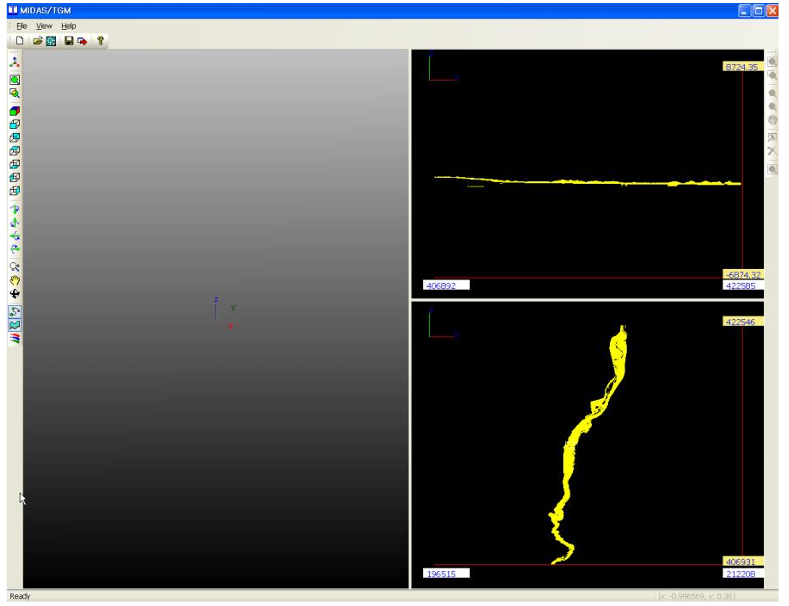This screenshot has width=789, height=606.
Task: Click the XYZ axis triad icon in left toolbar
Action: point(15,62)
